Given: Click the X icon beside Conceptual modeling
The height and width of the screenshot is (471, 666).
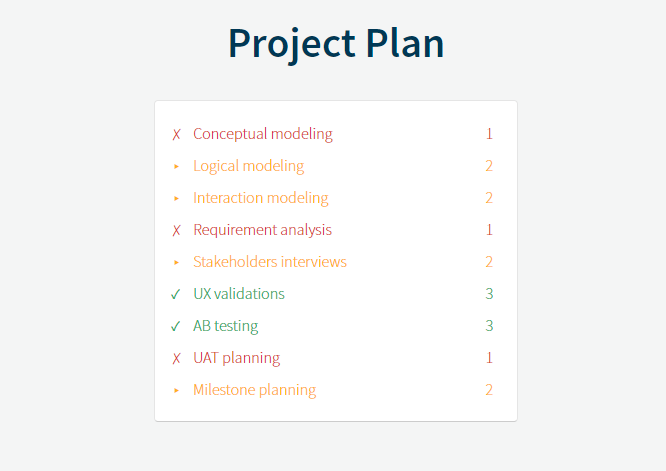Looking at the screenshot, I should coord(176,134).
